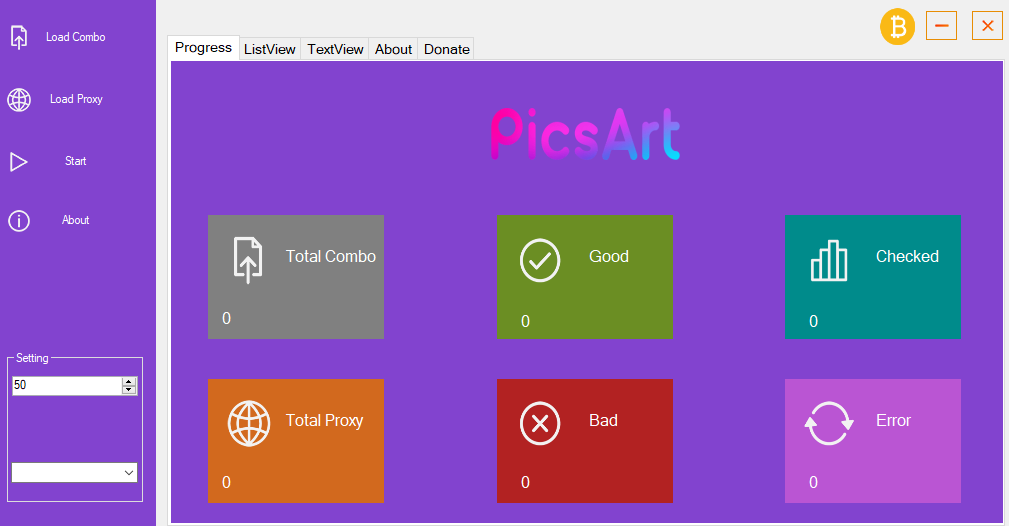Minimize the window with the orange dash button
The height and width of the screenshot is (526, 1009).
coord(941,26)
